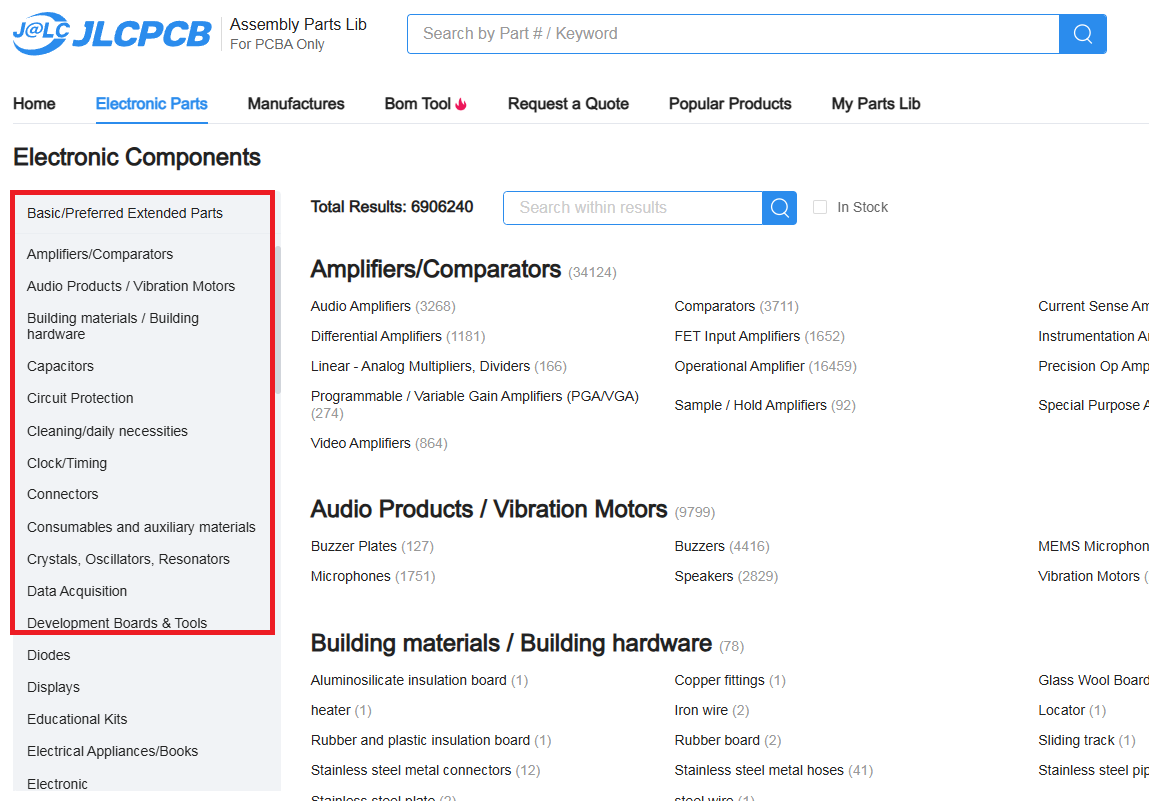Select Clock/Timing in the sidebar
Screen dimensions: 1149x801
coord(67,464)
